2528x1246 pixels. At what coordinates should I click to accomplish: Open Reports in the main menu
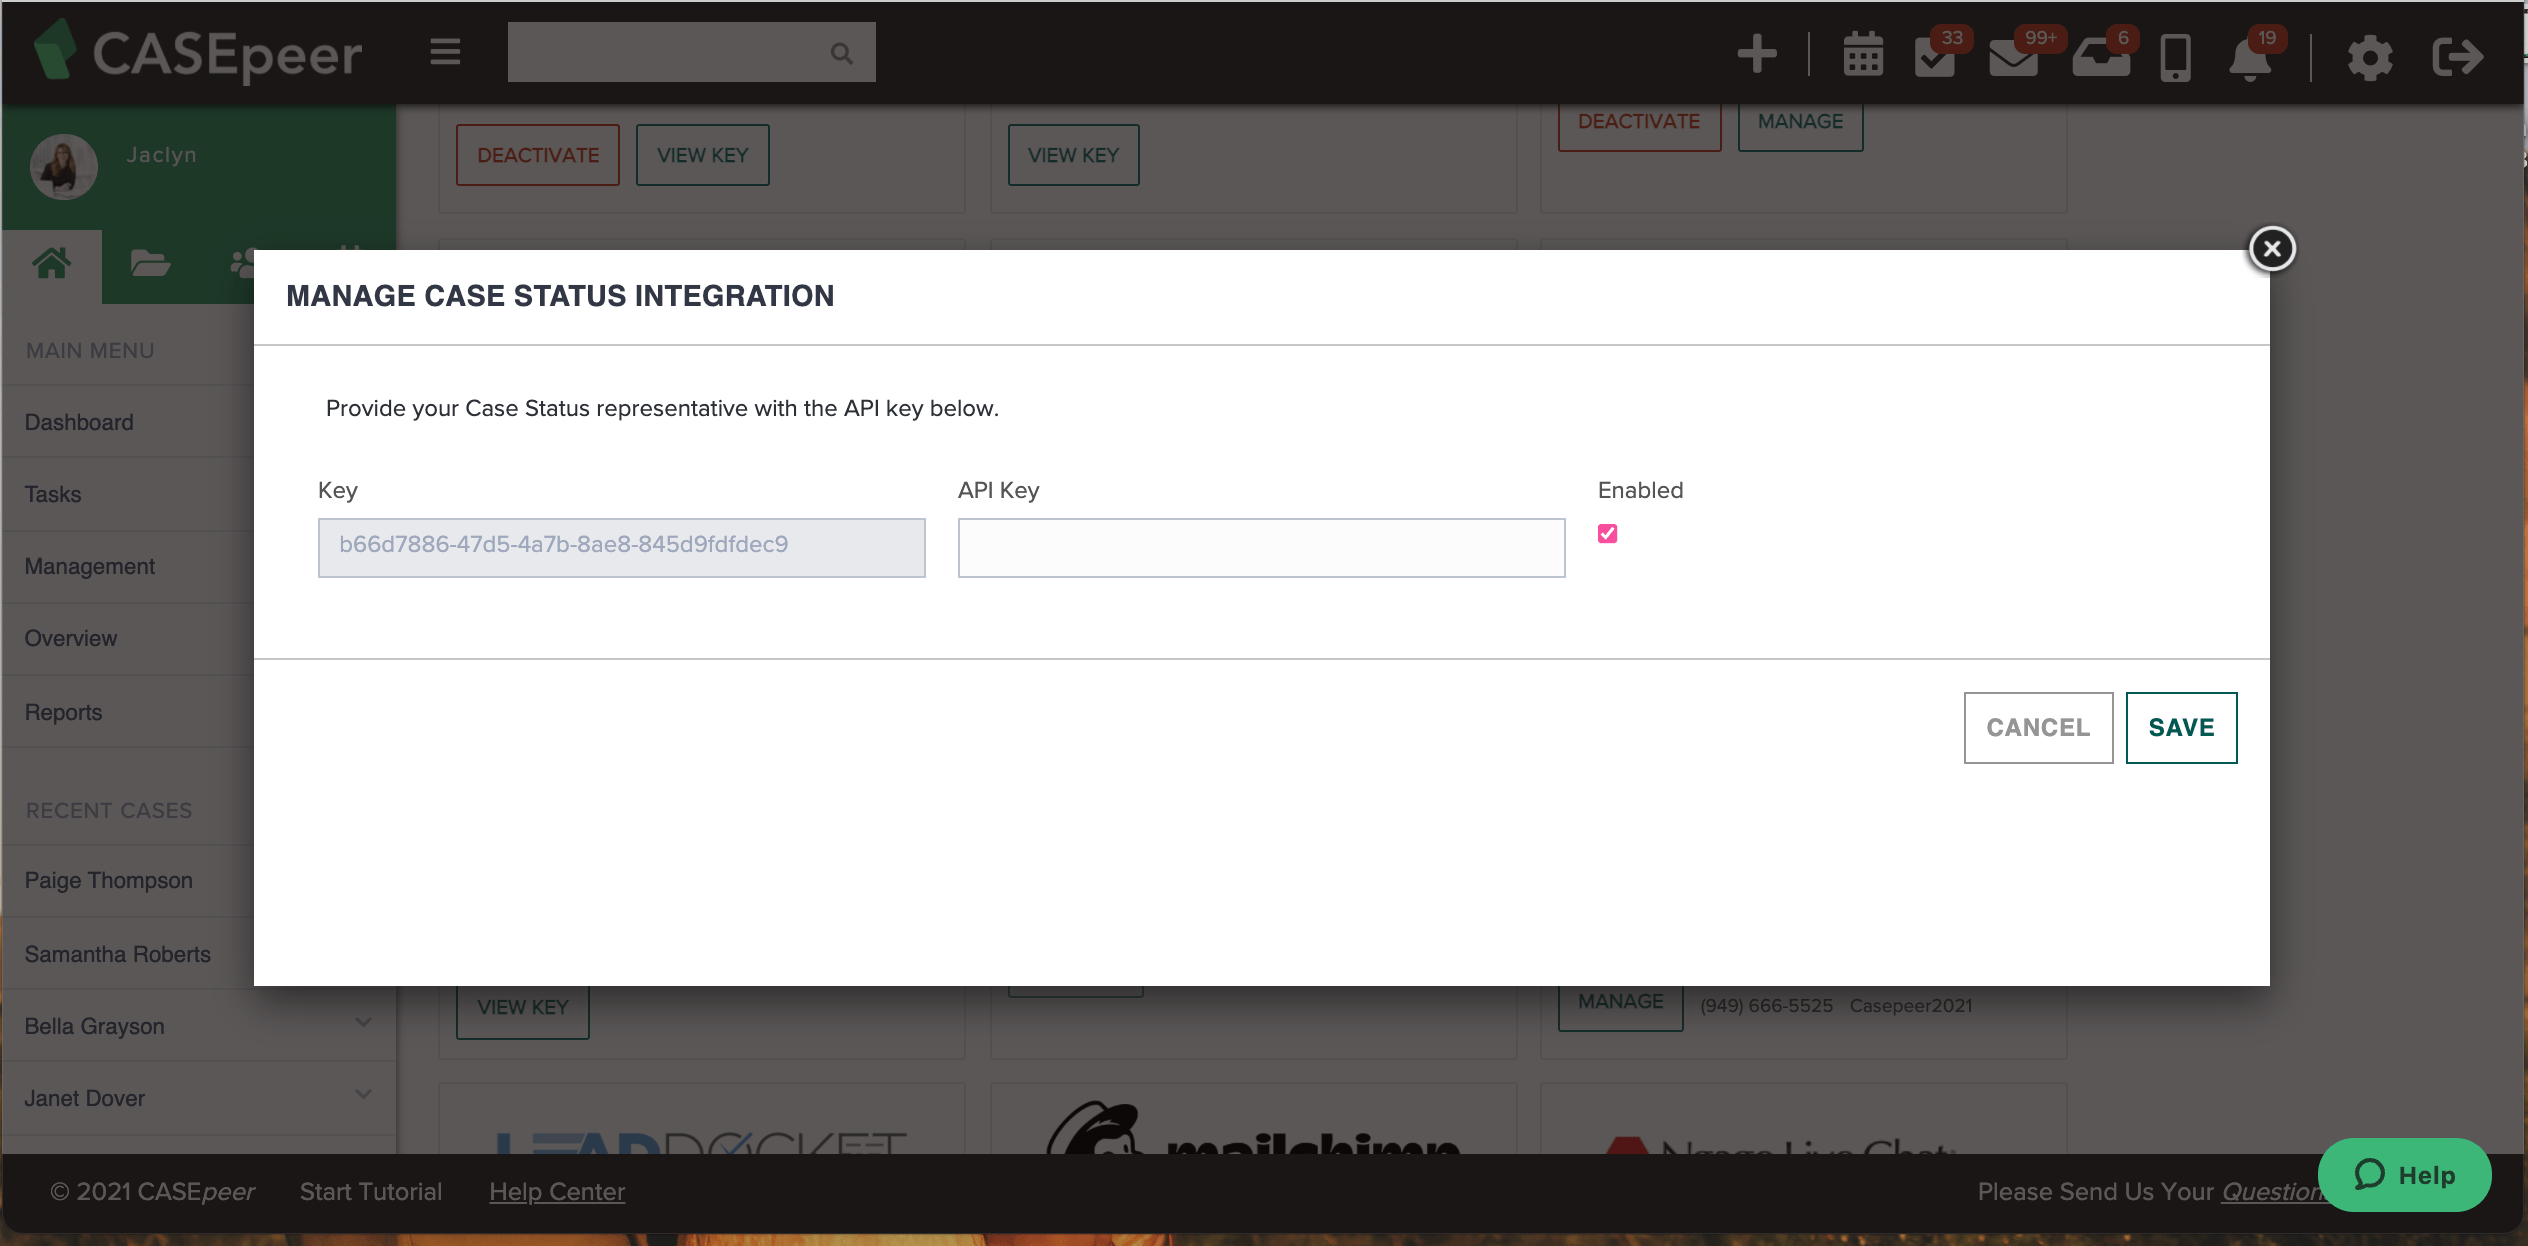[63, 711]
